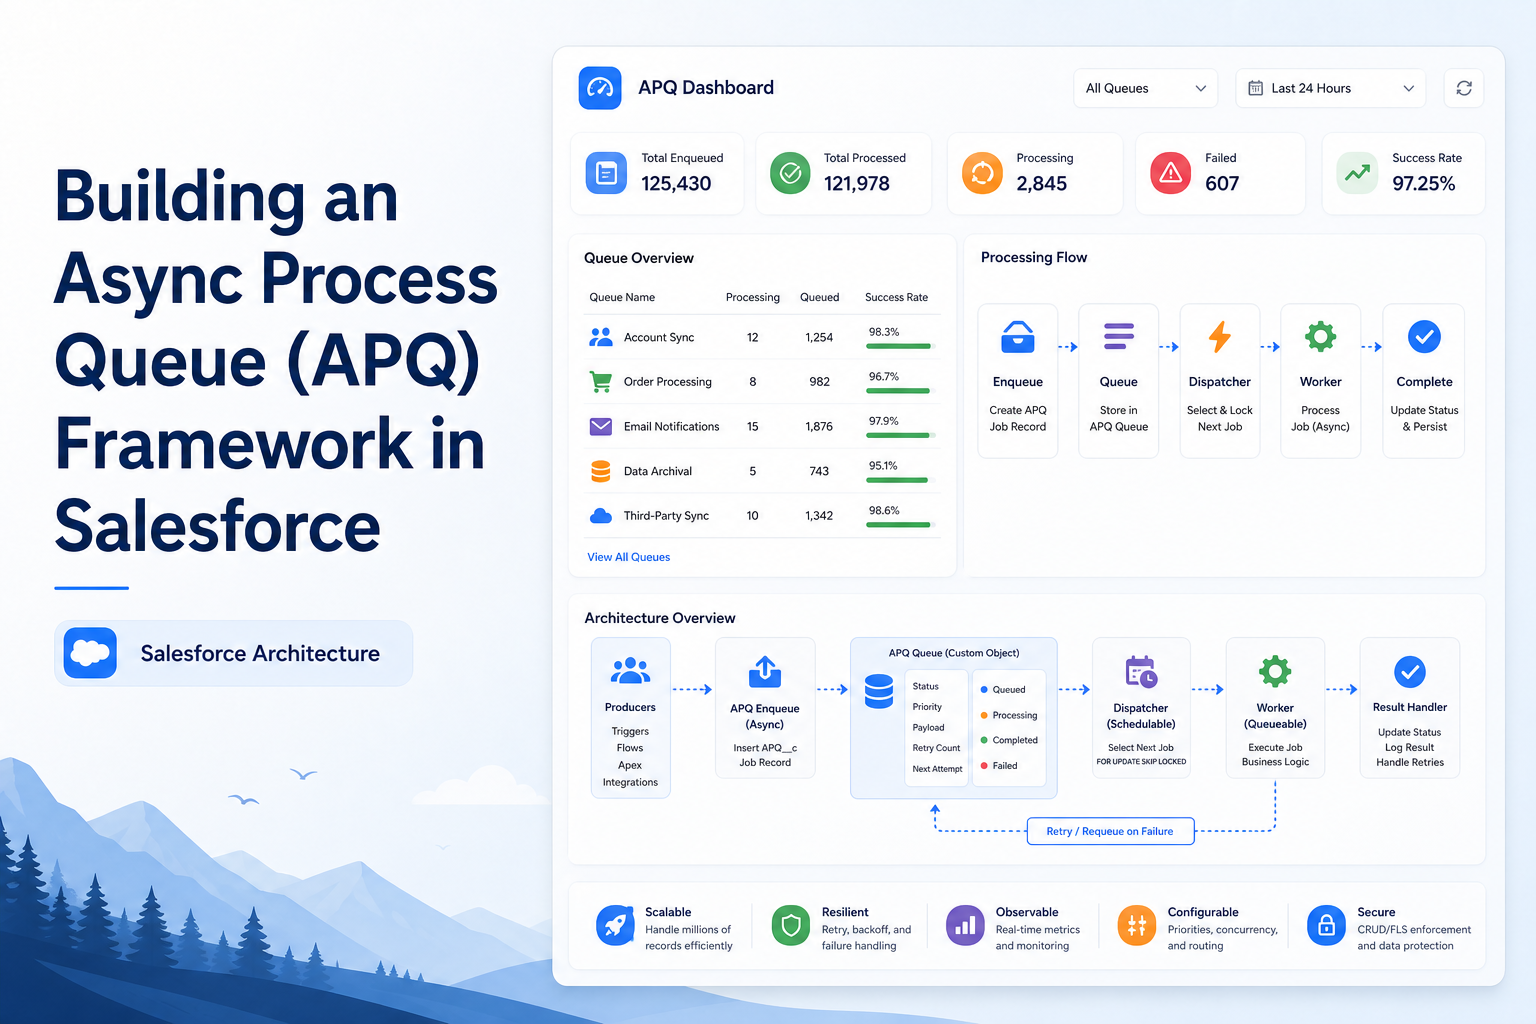Select the Third-Party Sync queue name
The image size is (1536, 1024).
click(x=666, y=516)
